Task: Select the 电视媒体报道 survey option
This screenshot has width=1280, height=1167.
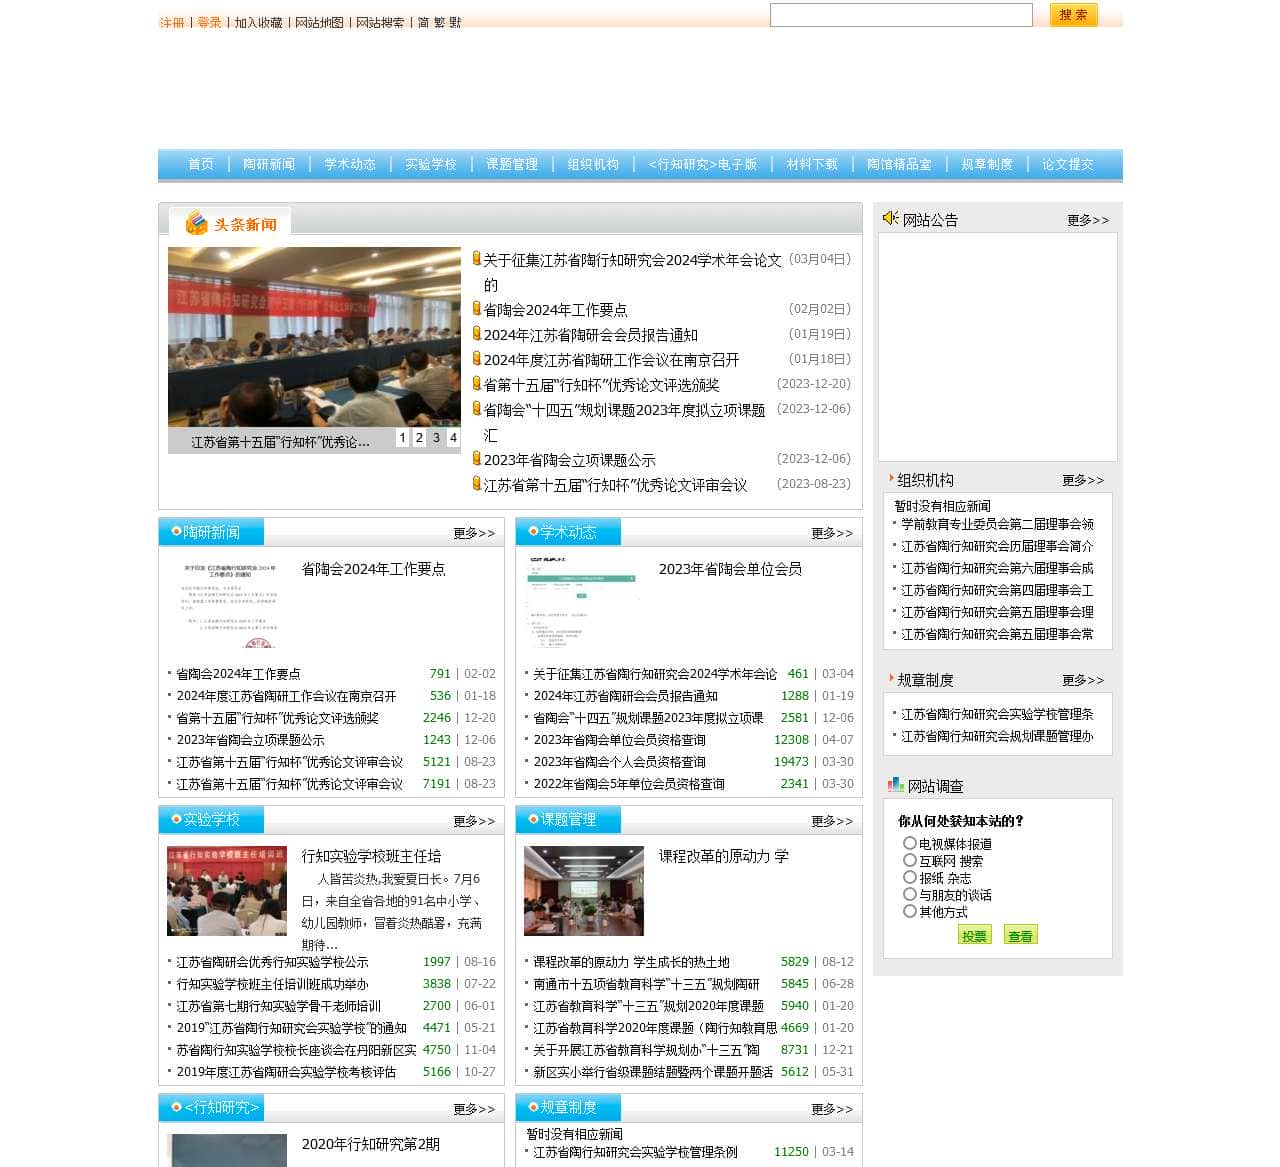Action: (910, 843)
